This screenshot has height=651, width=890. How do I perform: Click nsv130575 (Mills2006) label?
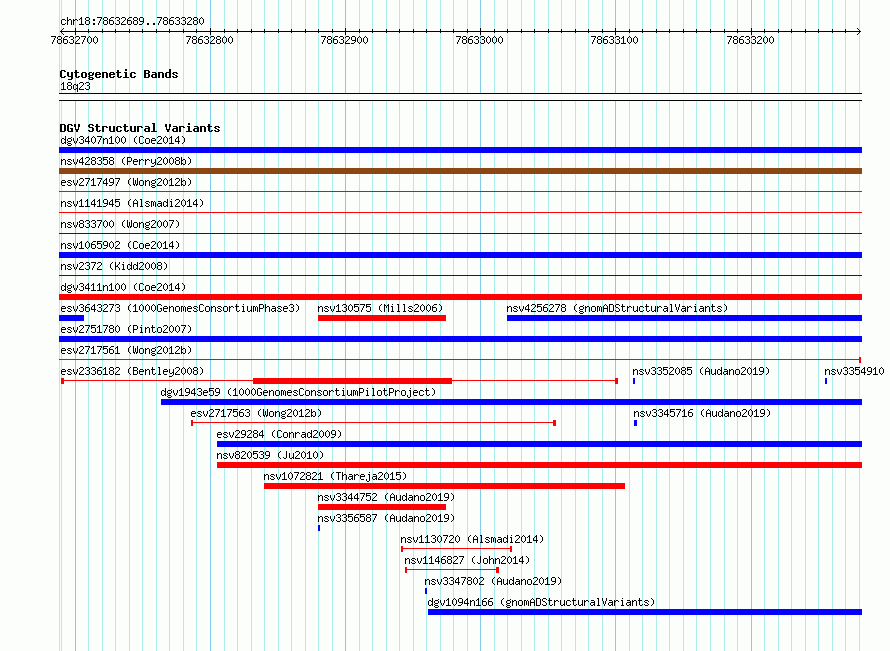pyautogui.click(x=380, y=308)
